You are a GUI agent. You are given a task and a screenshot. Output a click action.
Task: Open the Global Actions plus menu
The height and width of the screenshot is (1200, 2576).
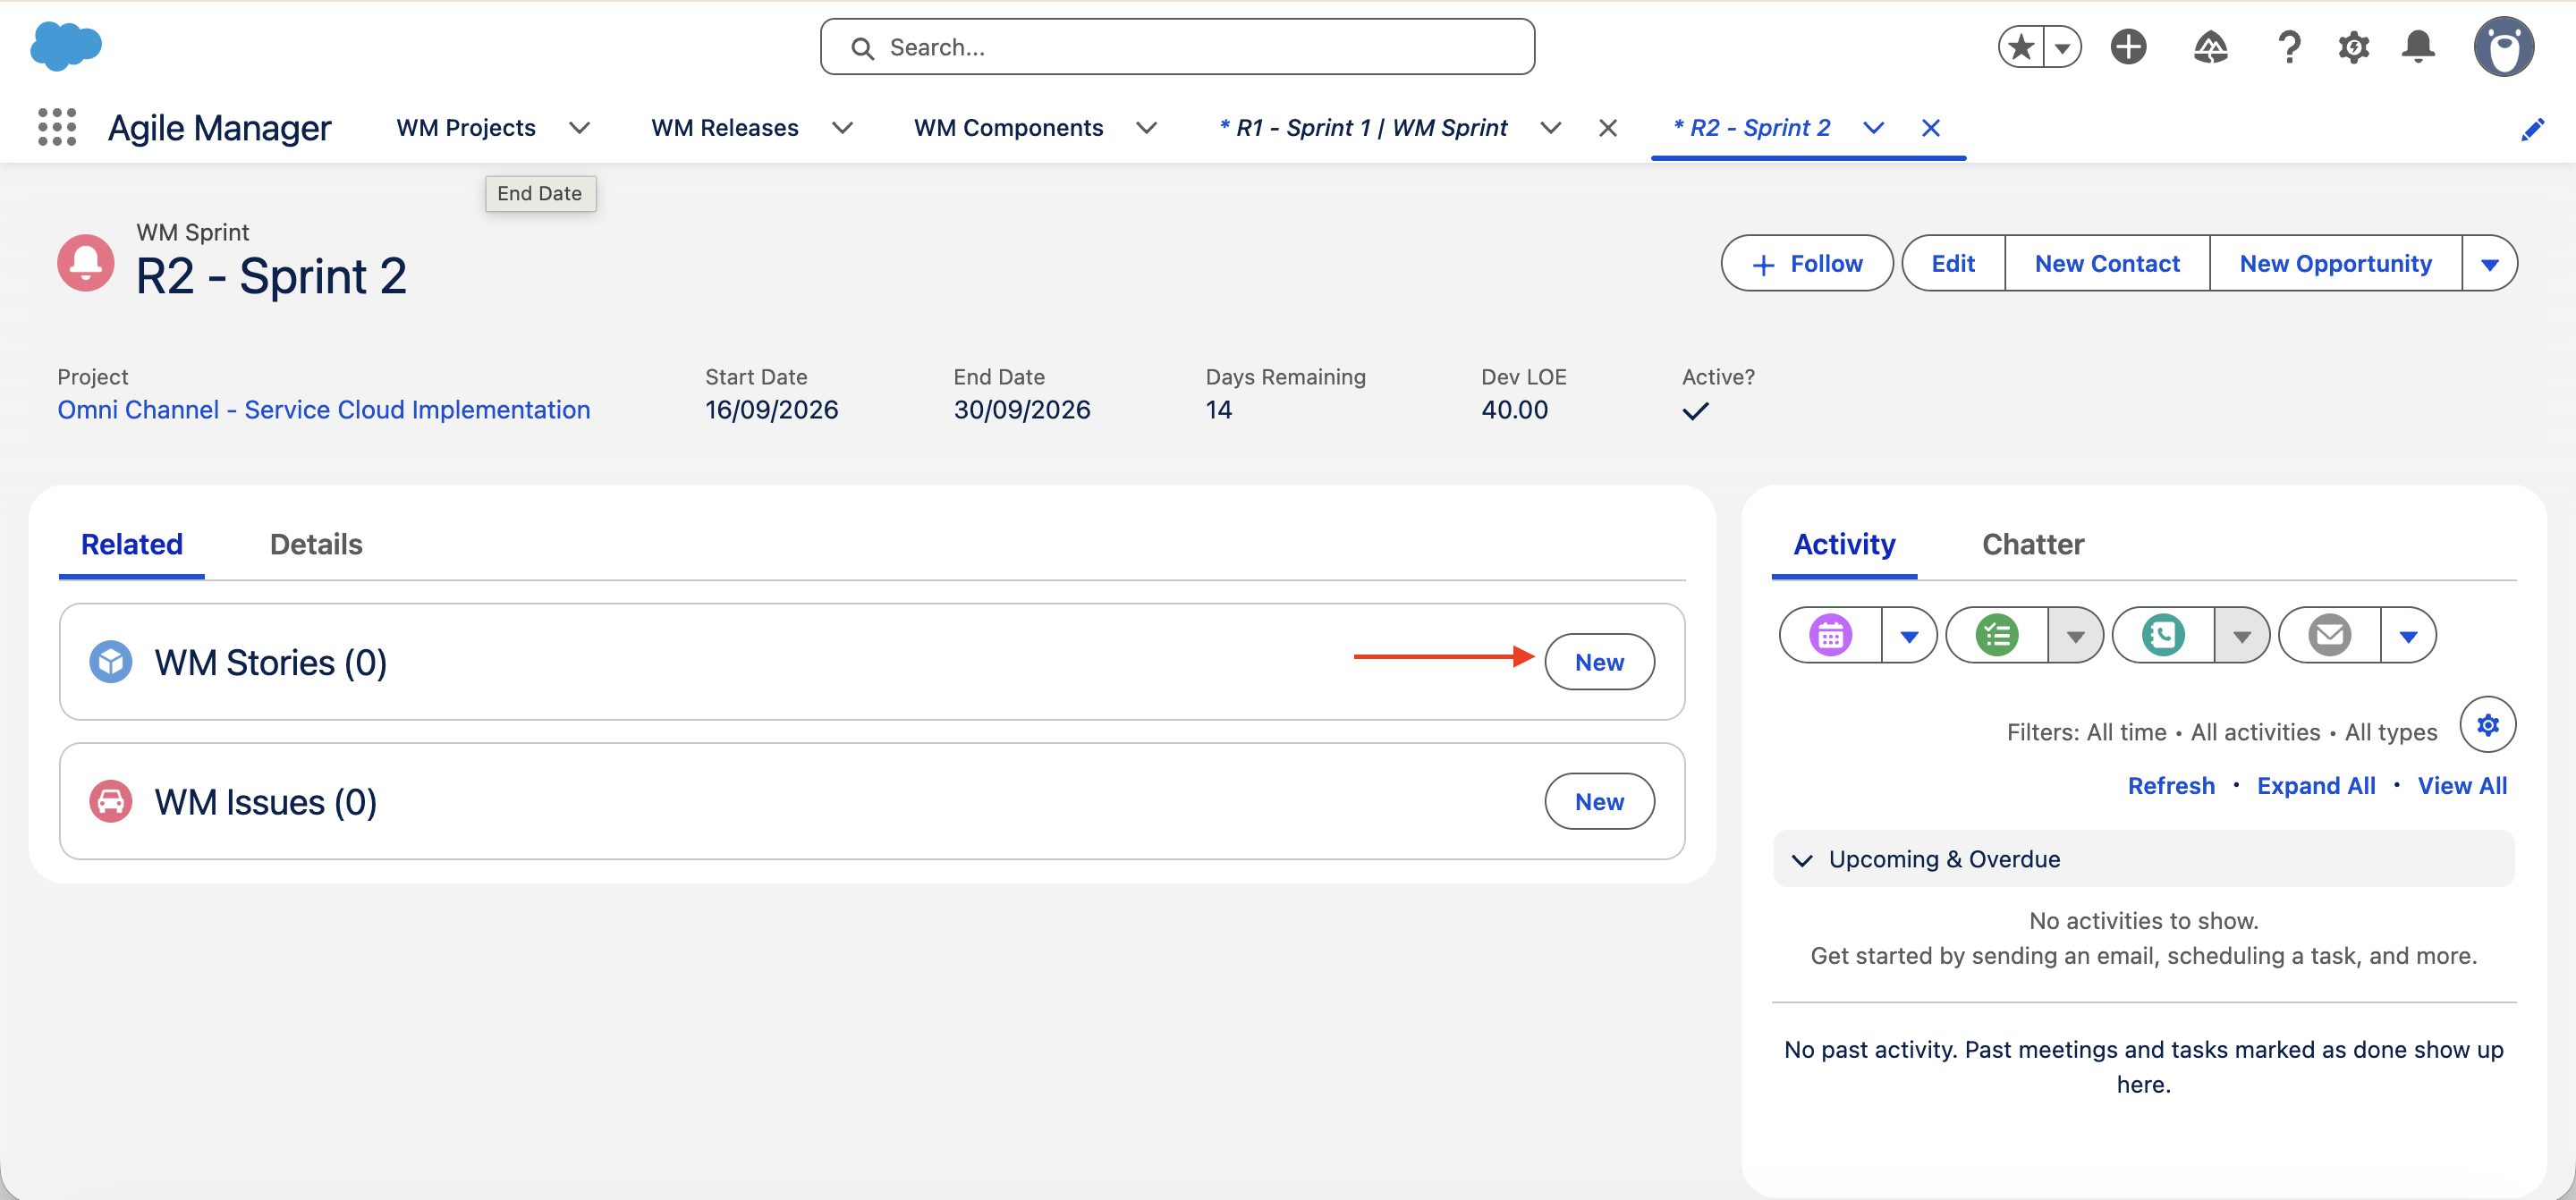tap(2128, 47)
